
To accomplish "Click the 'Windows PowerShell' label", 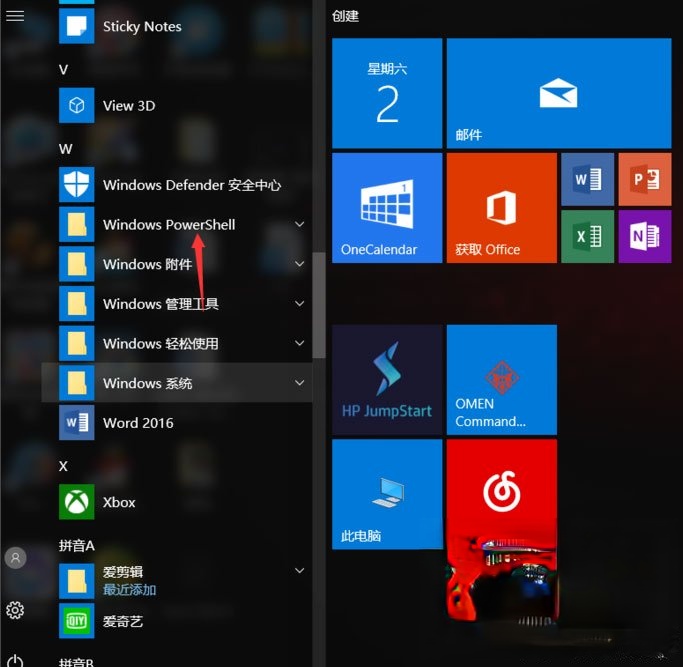I will [169, 225].
